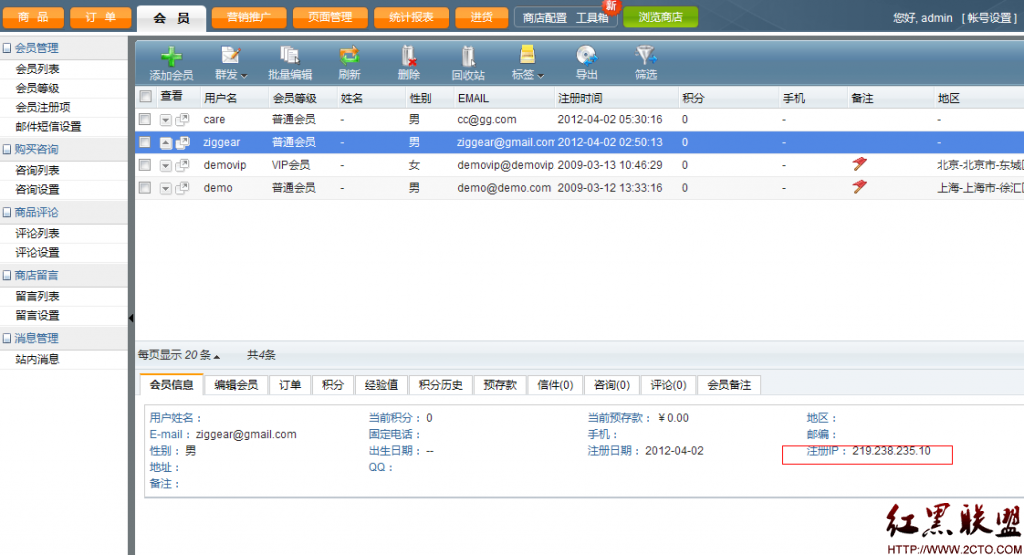Open the 进货 top menu
This screenshot has width=1024, height=555.
coord(481,18)
